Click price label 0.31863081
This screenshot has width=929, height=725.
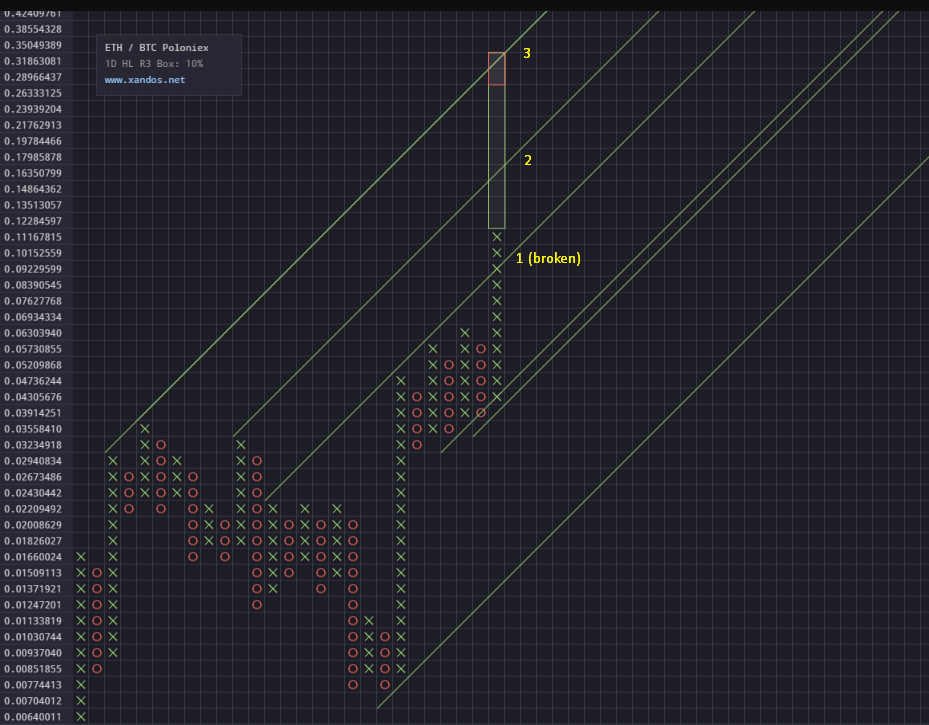pos(33,61)
